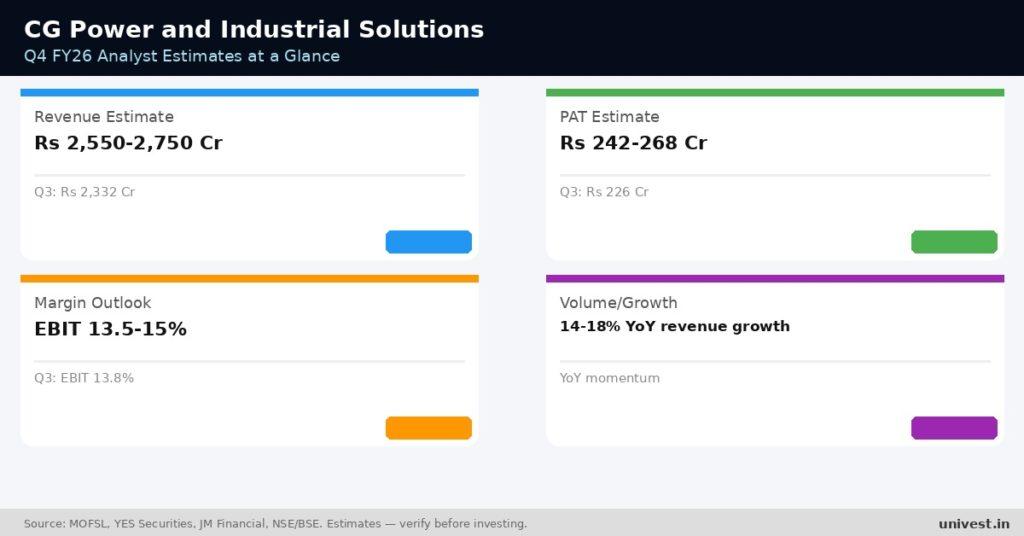Click the Source: MOFSL, YES Securities footer text
The height and width of the screenshot is (536, 1024).
(275, 524)
